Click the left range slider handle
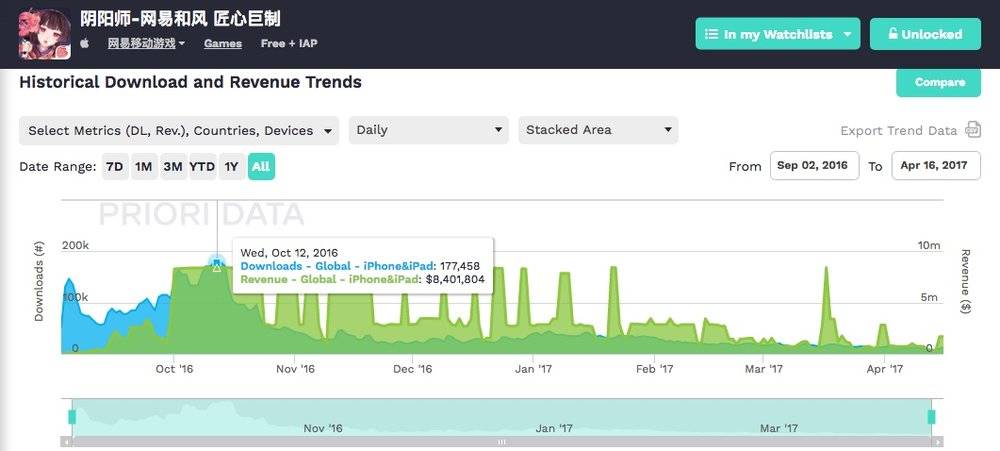 point(72,417)
